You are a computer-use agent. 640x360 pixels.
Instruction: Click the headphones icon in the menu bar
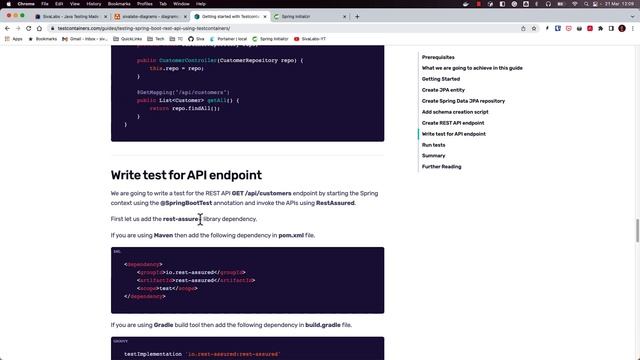(x=548, y=4)
